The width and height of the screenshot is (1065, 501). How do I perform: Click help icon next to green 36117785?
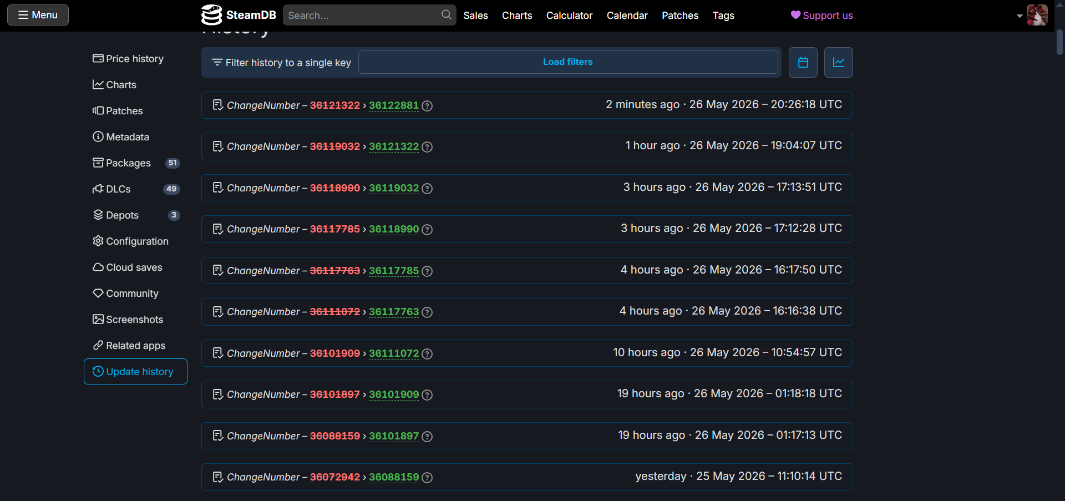(x=427, y=272)
